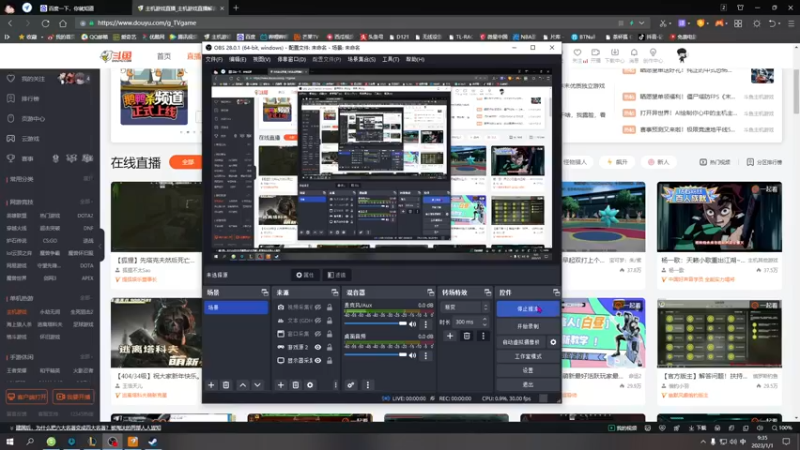
Task: Open the OBS Docks menu
Action: (x=291, y=59)
